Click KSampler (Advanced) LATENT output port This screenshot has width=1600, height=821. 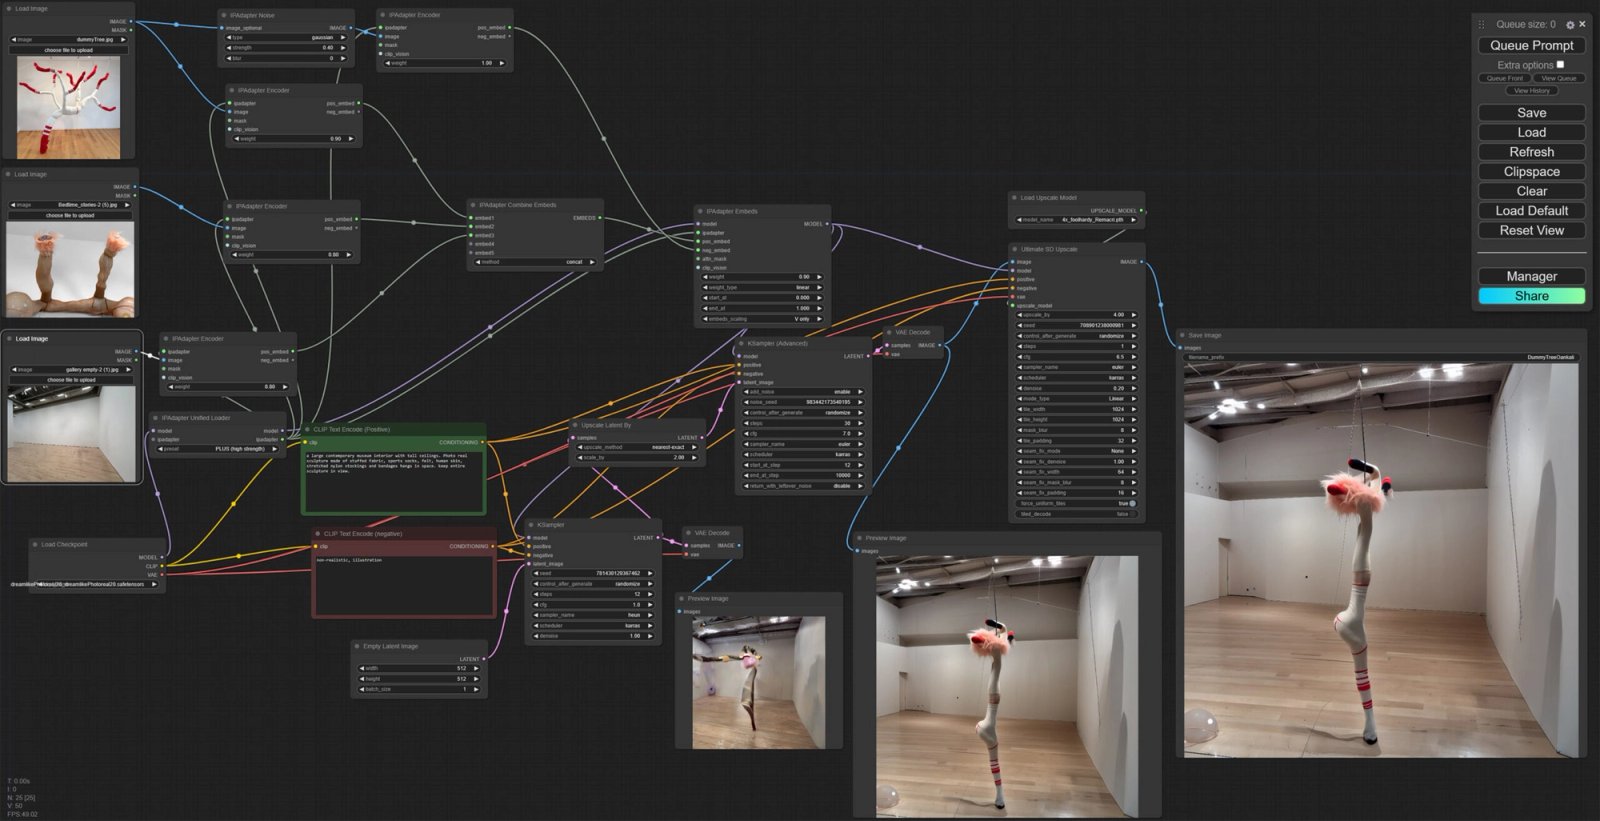[x=868, y=356]
